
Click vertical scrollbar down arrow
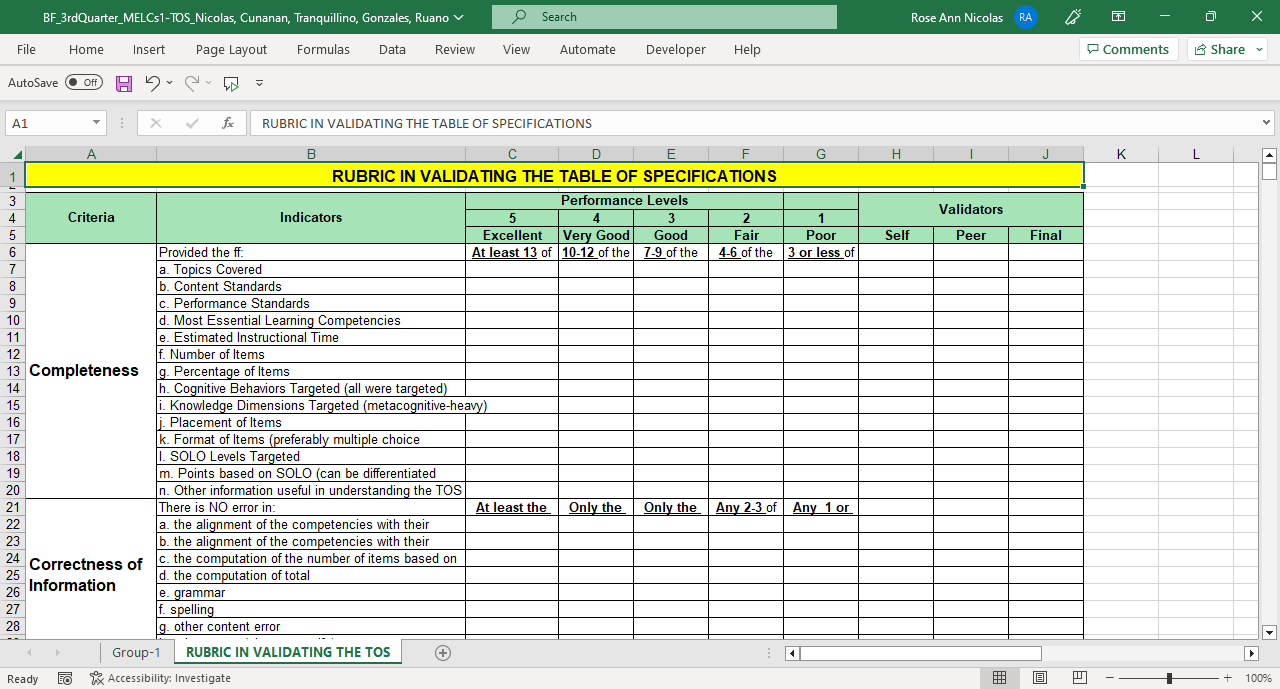tap(1270, 632)
